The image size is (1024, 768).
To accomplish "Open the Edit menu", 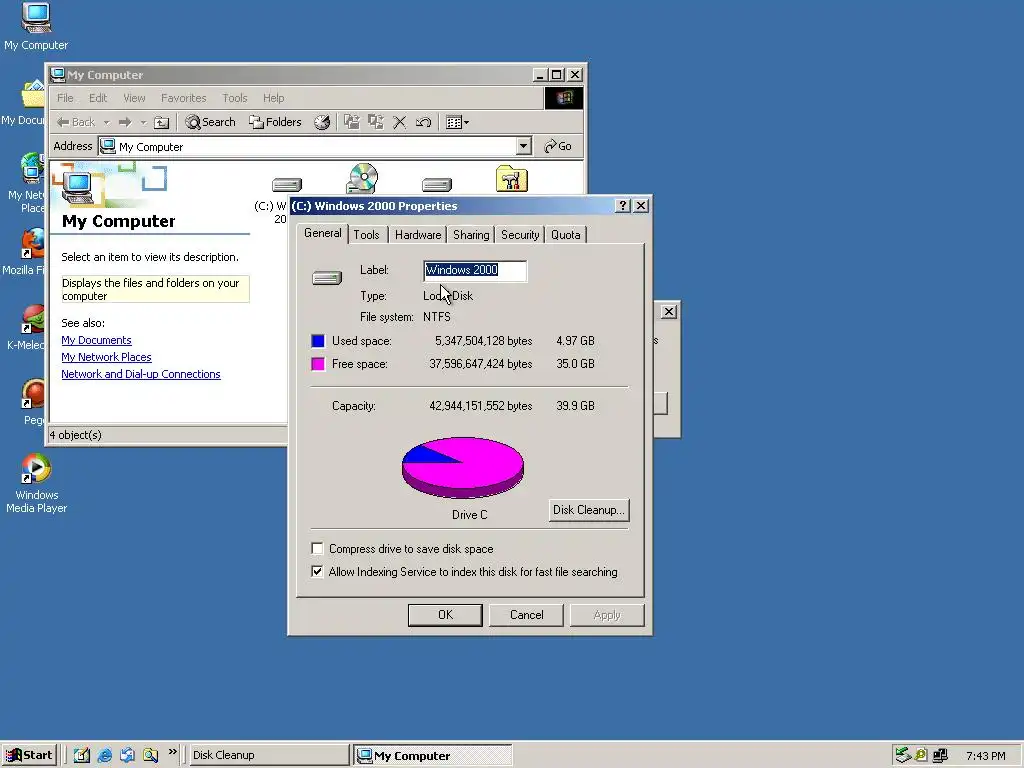I will 98,98.
